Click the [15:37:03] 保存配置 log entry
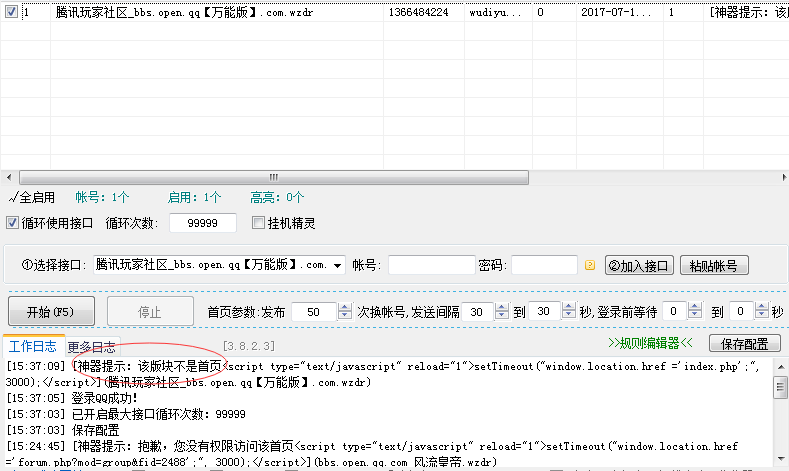This screenshot has width=789, height=471. point(63,430)
